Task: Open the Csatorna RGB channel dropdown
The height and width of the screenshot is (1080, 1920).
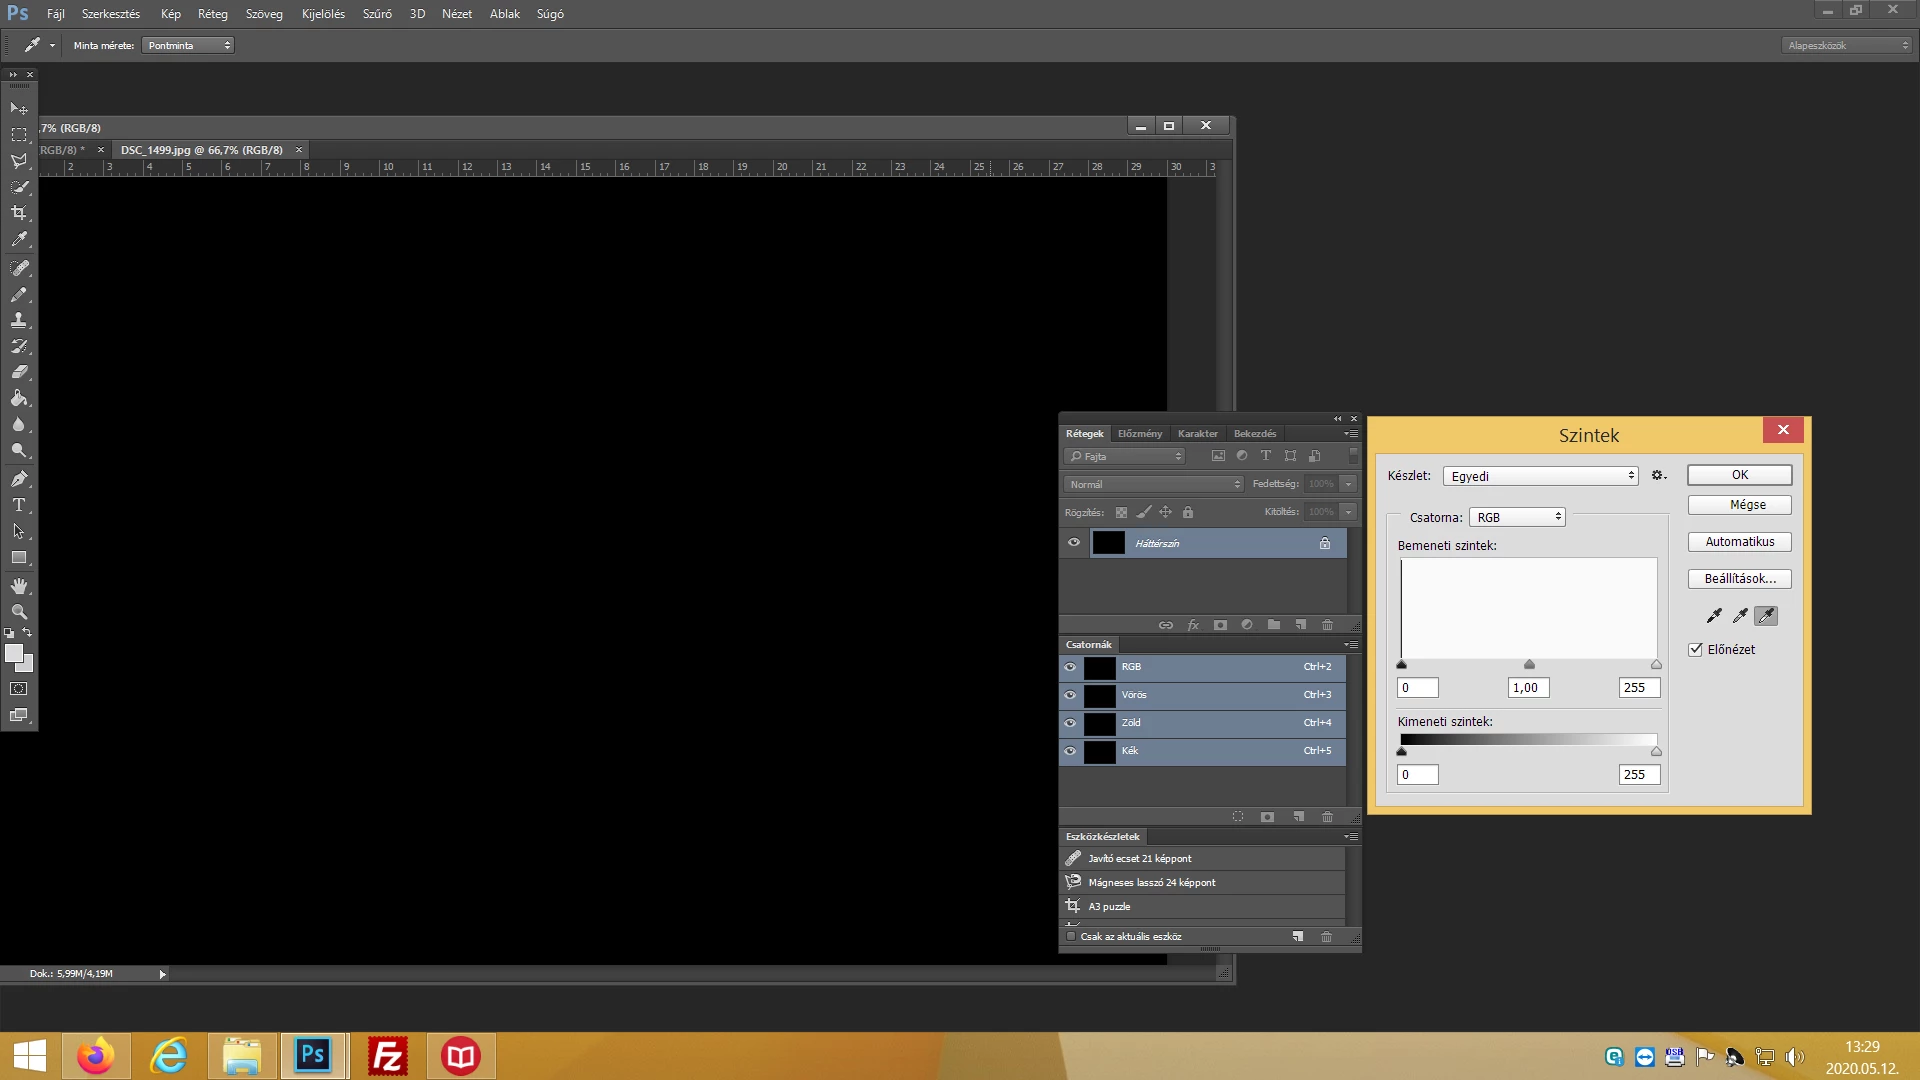Action: 1517,517
